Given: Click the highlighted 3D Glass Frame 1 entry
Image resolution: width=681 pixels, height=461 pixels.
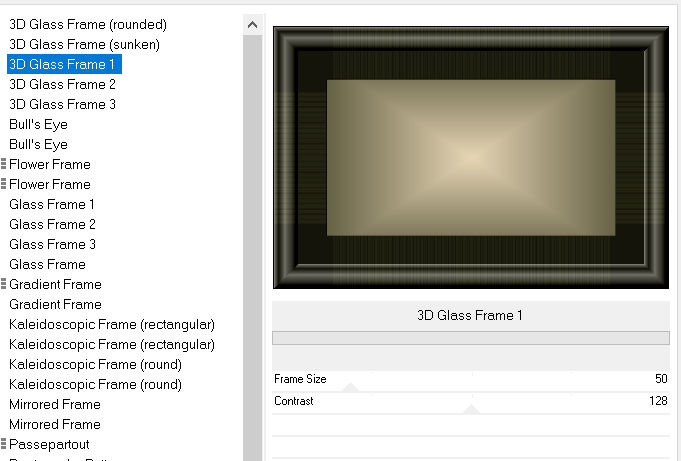Looking at the screenshot, I should [64, 64].
